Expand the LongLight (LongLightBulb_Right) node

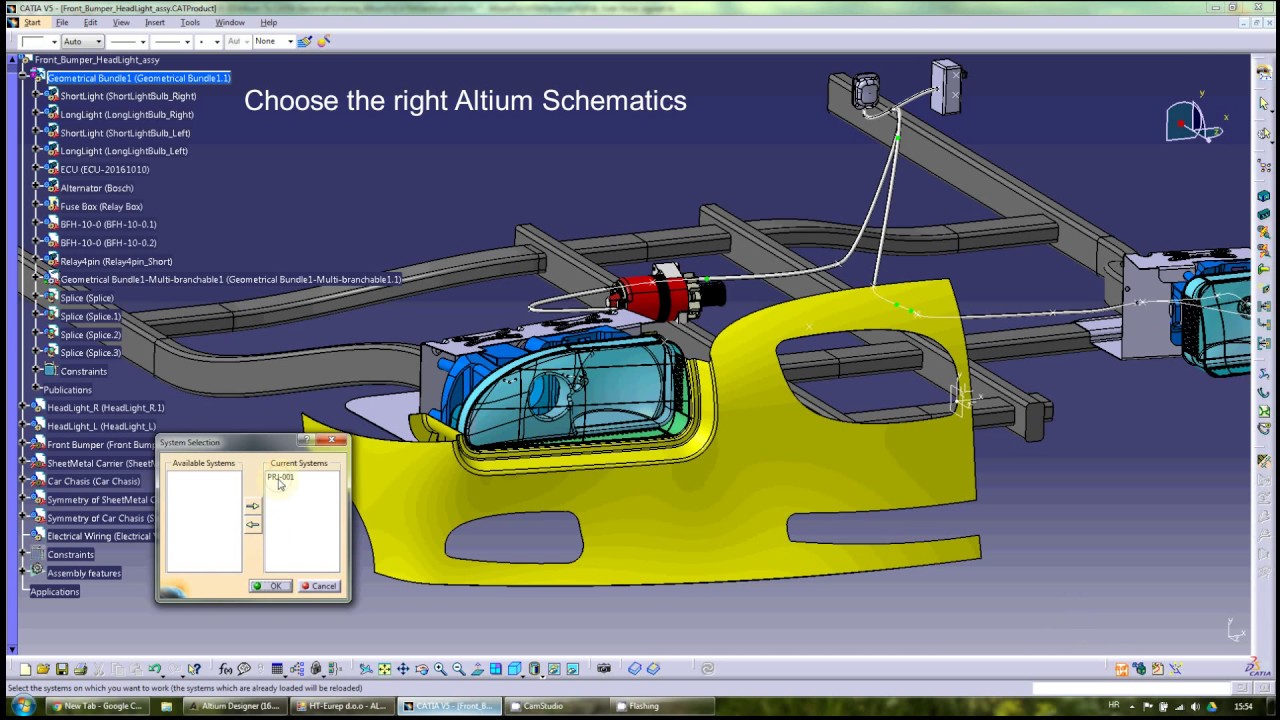pos(38,114)
